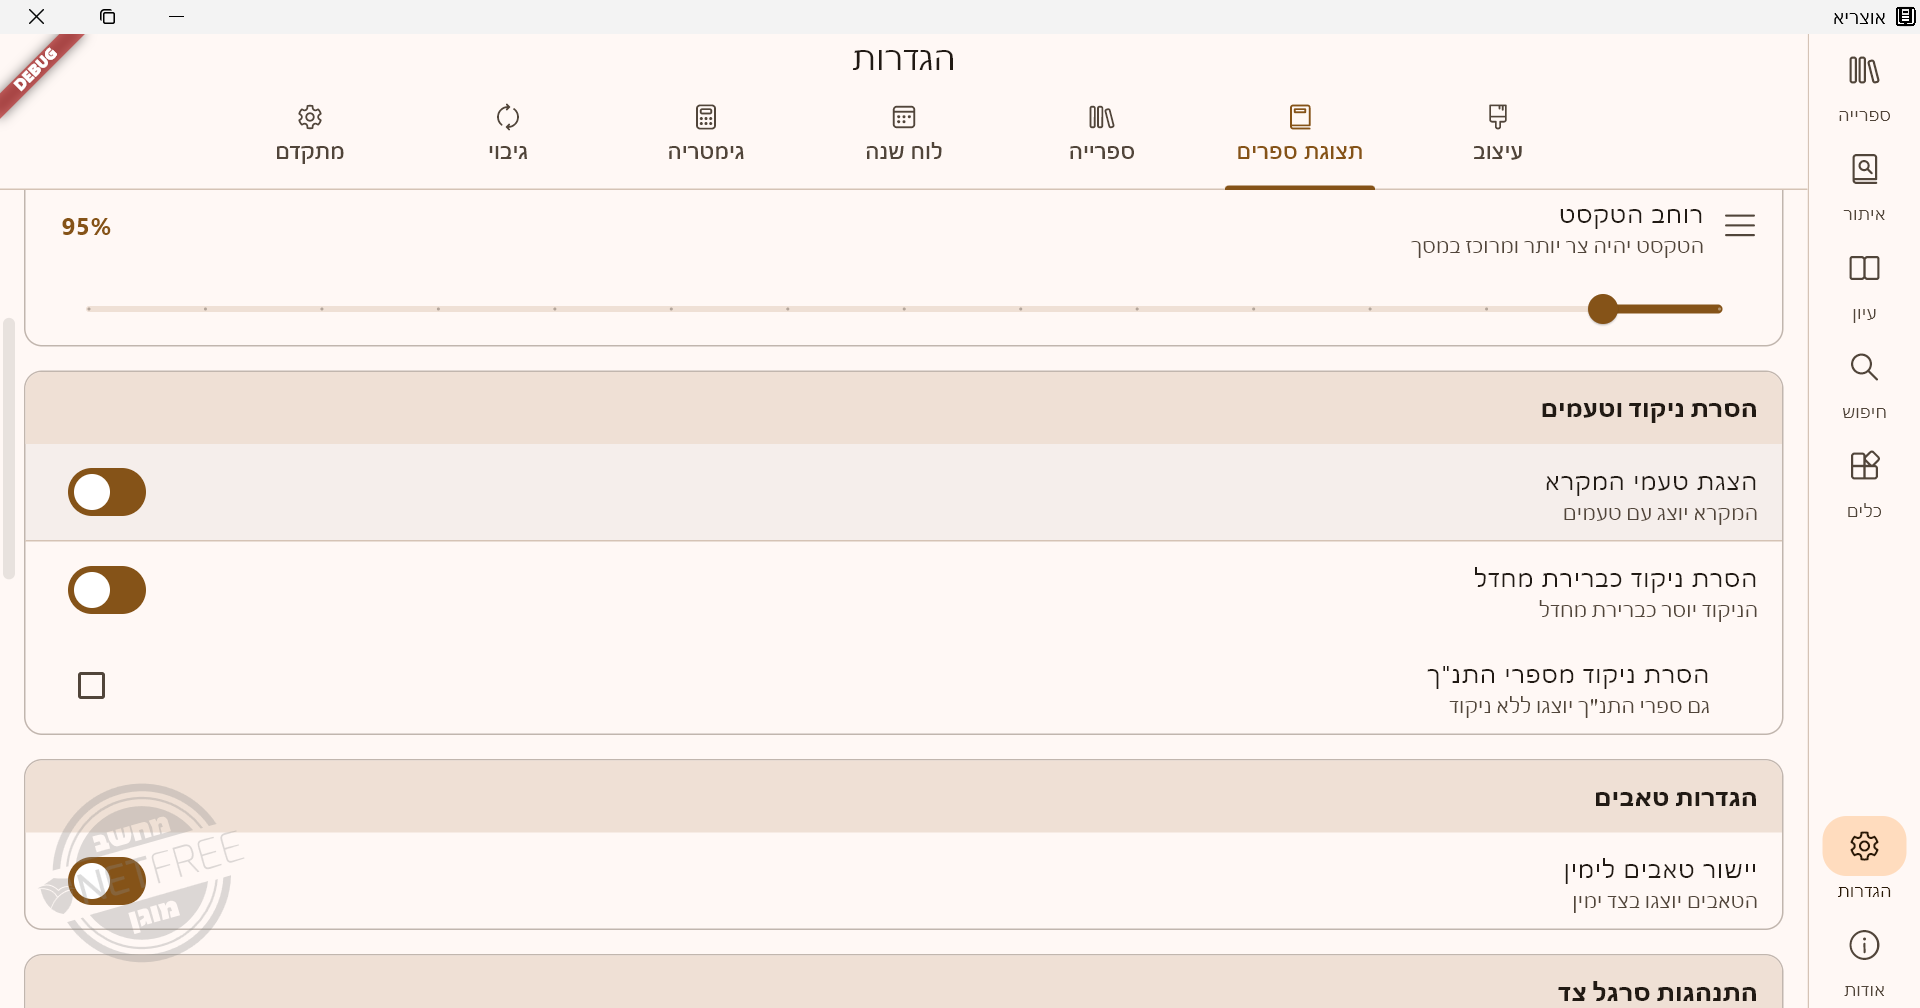Select the תצוגת ספרים book display tab
1920x1008 pixels.
(x=1299, y=133)
